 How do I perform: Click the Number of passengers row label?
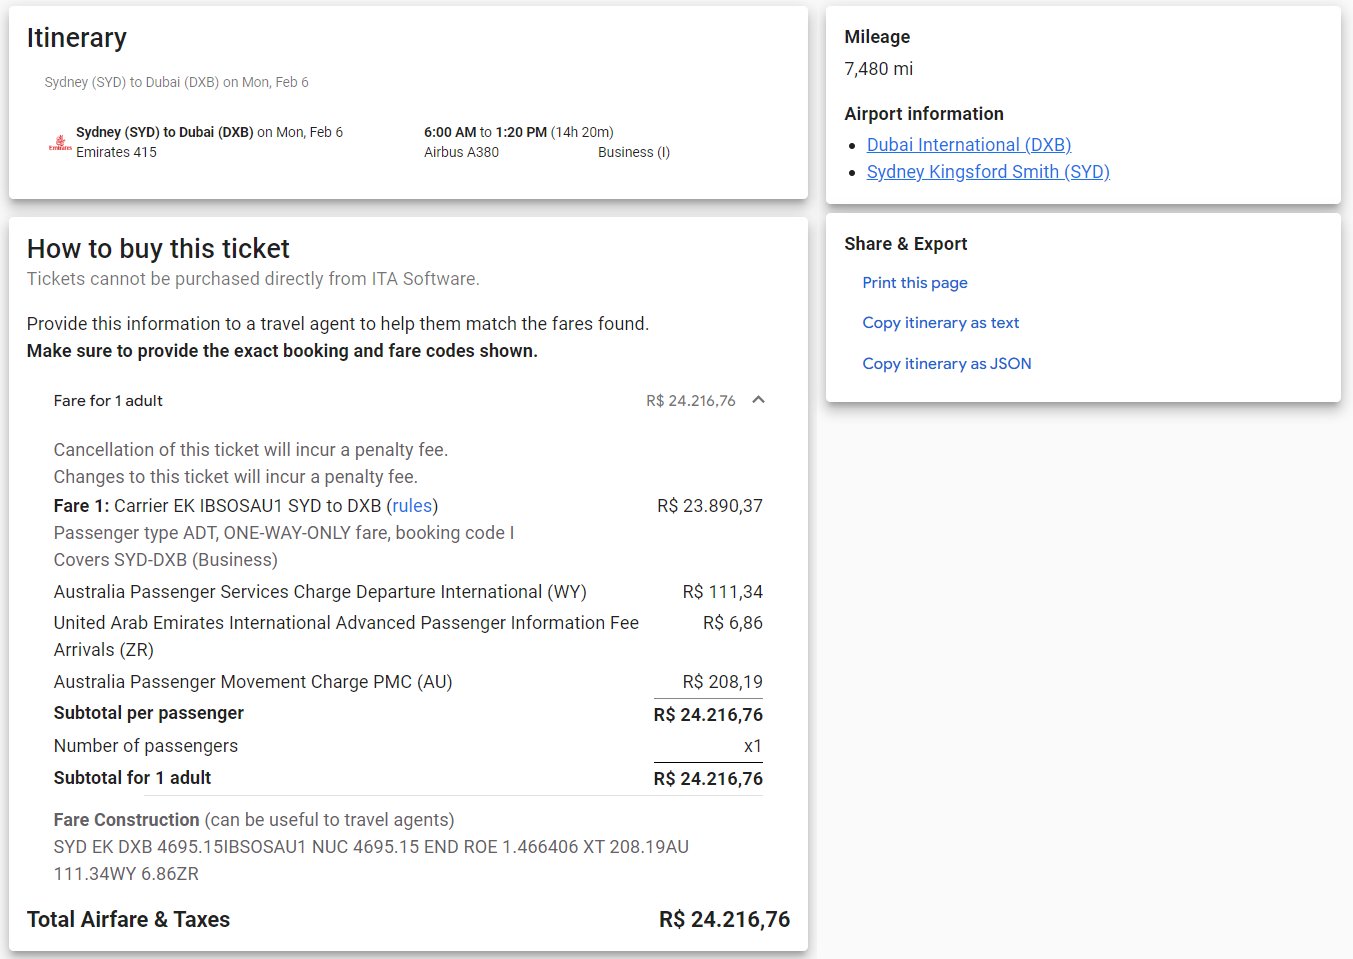coord(146,746)
